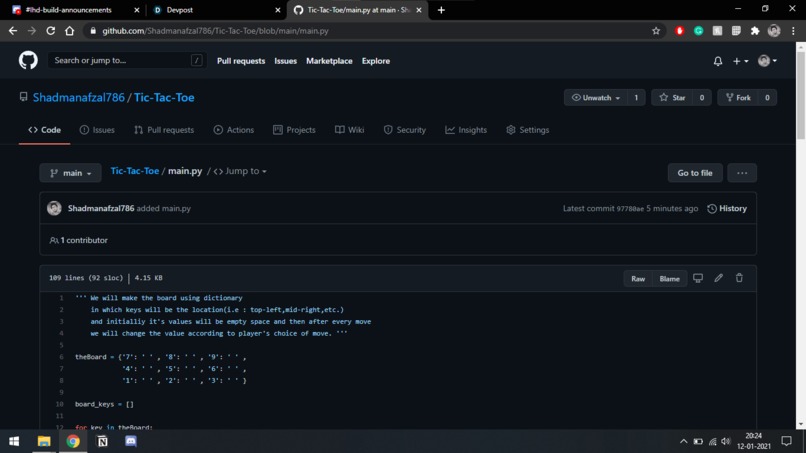
Task: Click the watchers count 1
Action: pyautogui.click(x=636, y=98)
